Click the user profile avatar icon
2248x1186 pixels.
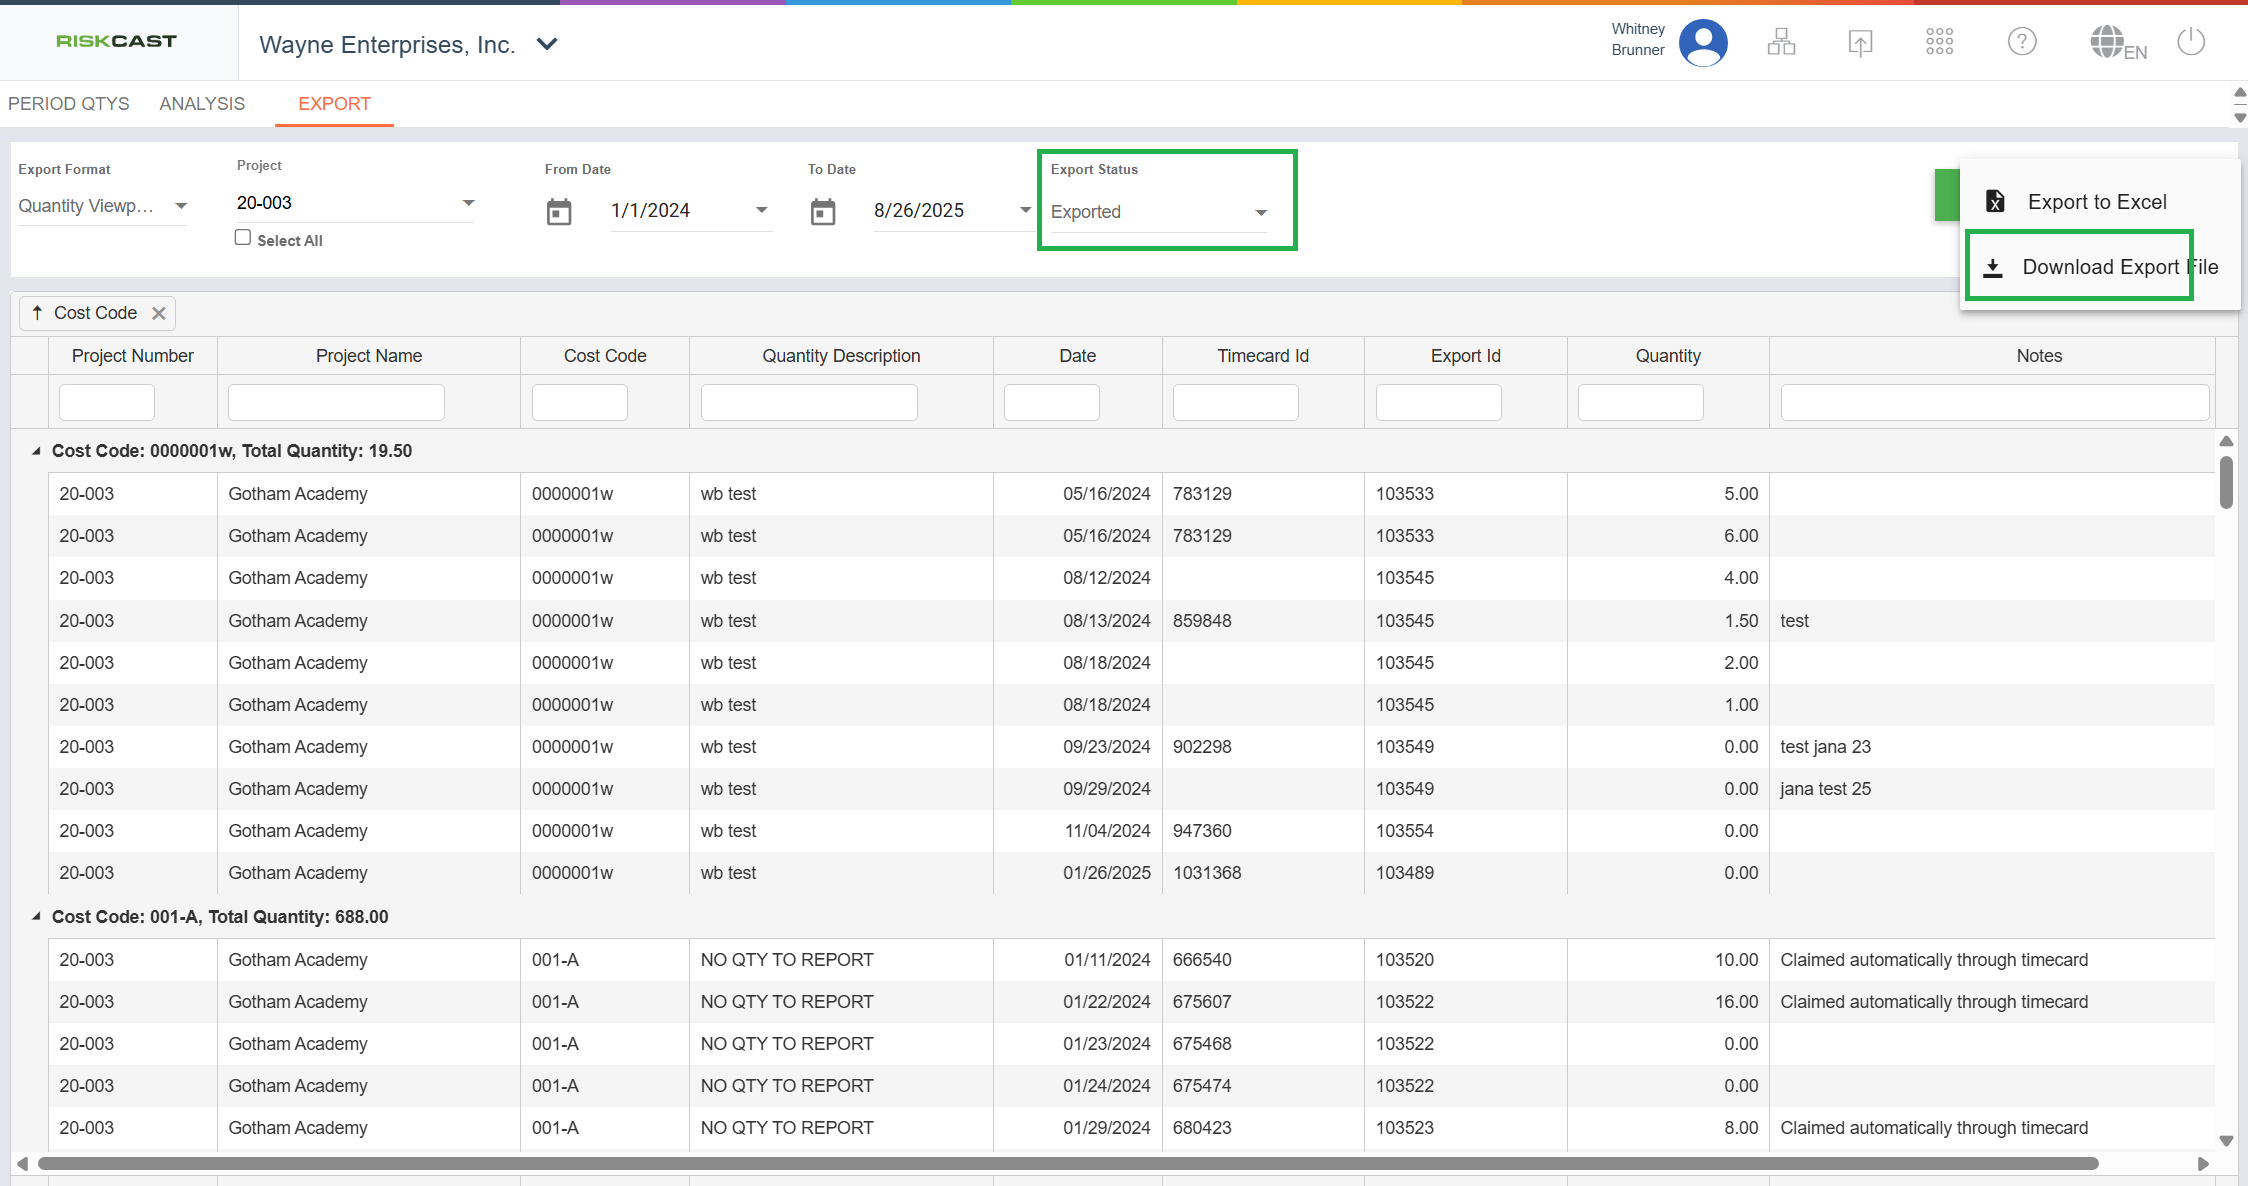coord(1703,42)
